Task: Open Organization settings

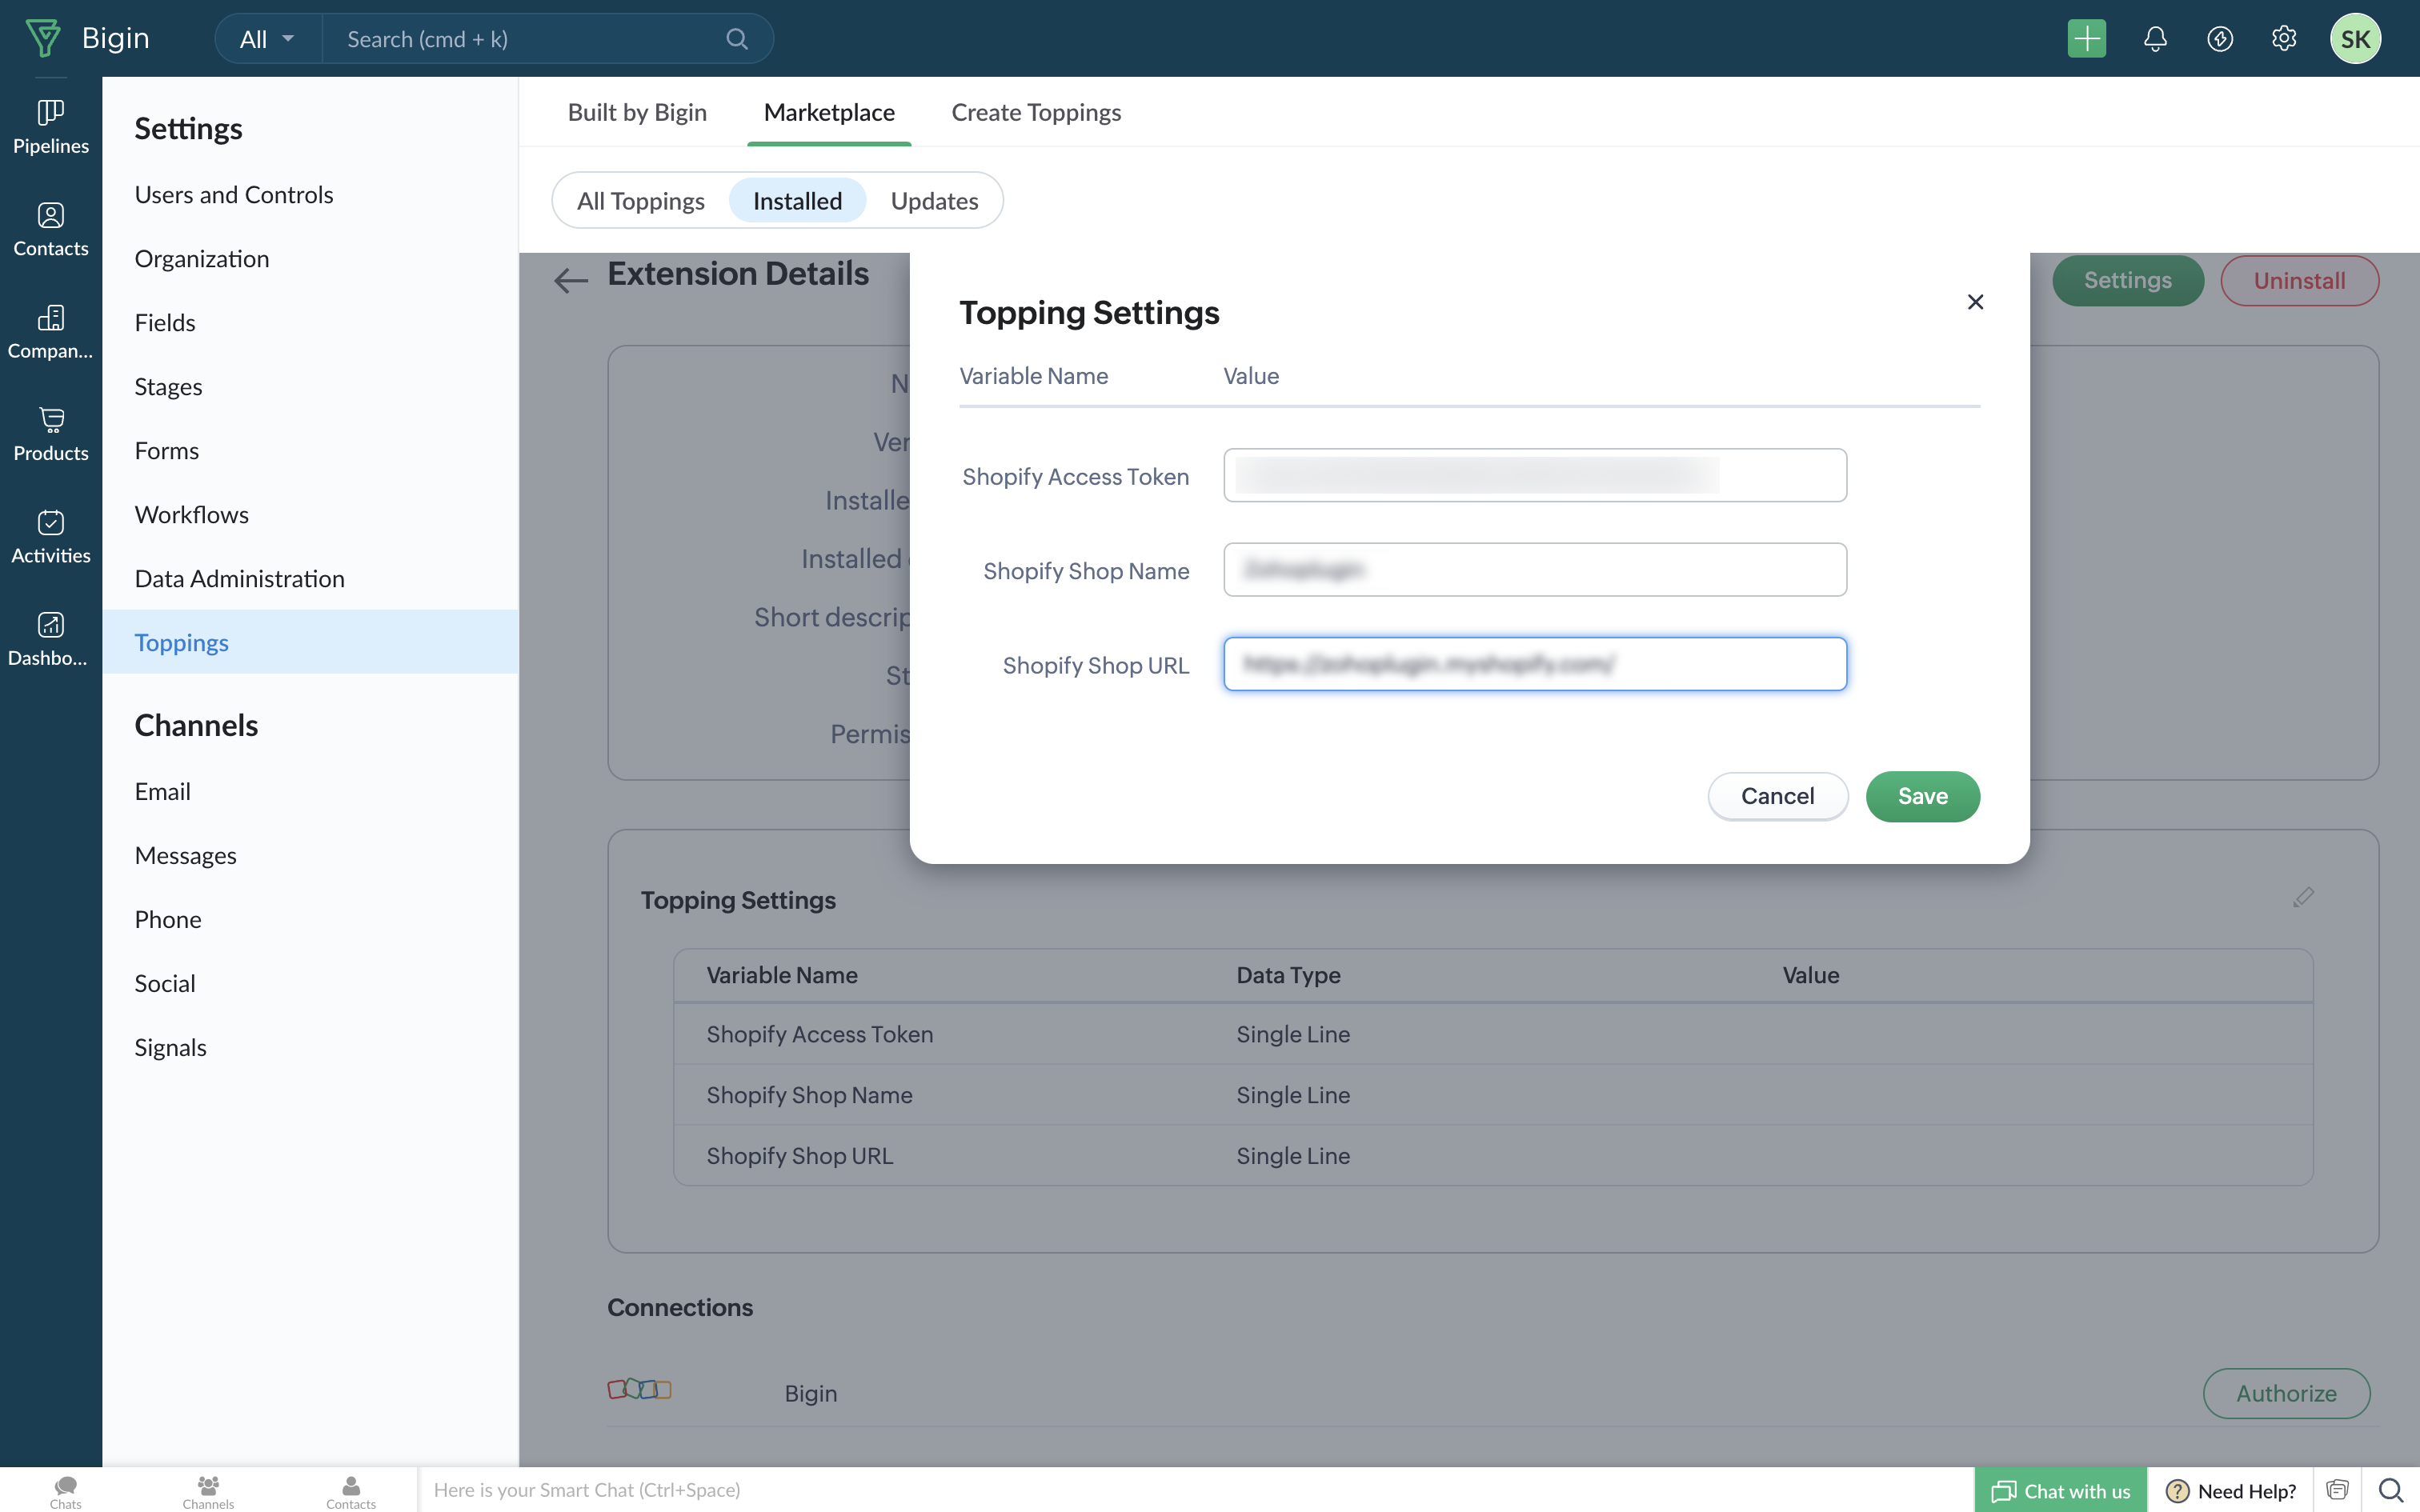Action: 310,258
